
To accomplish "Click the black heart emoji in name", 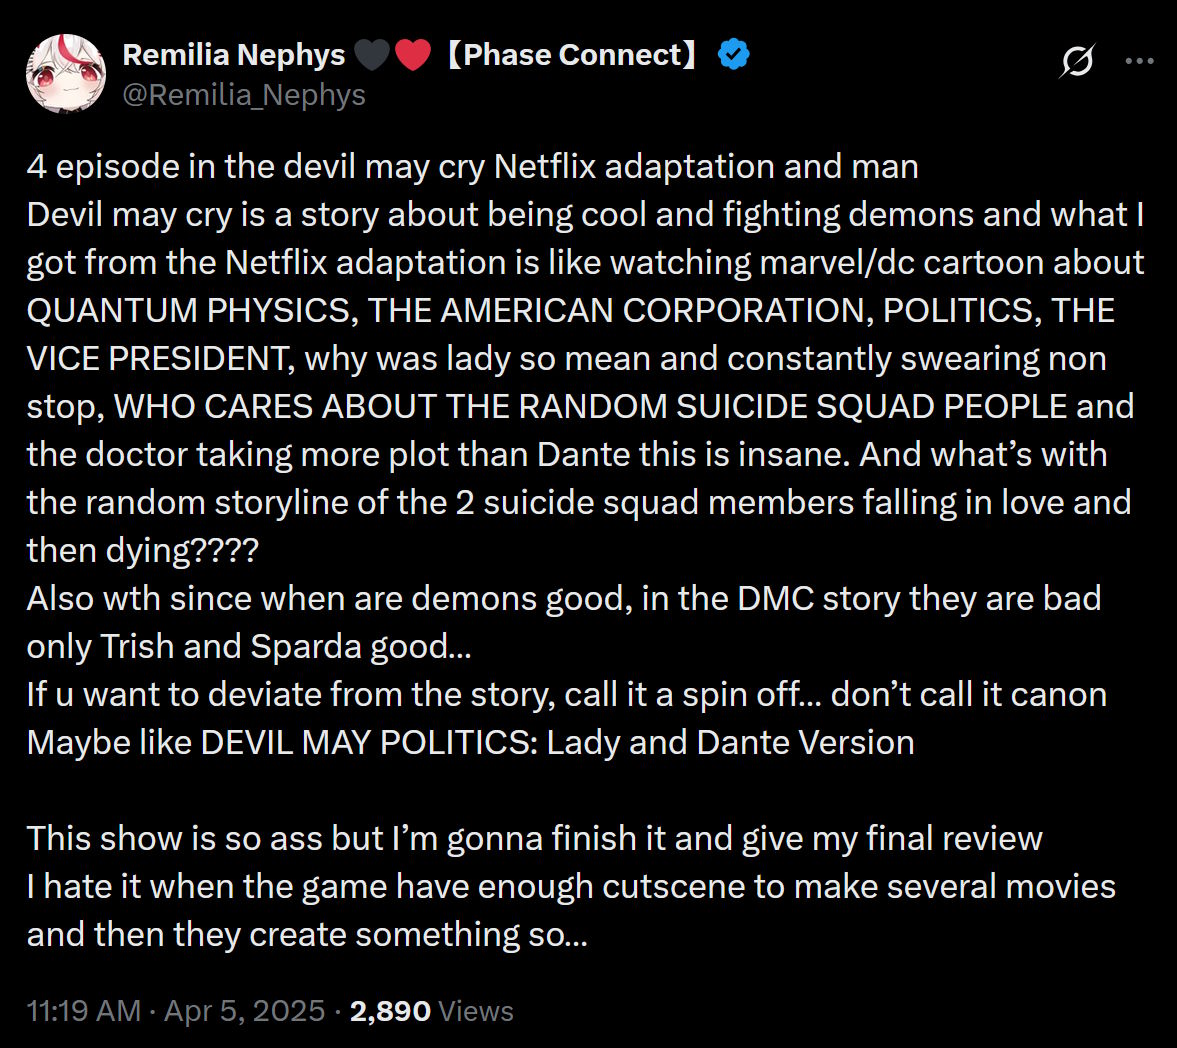I will (372, 56).
